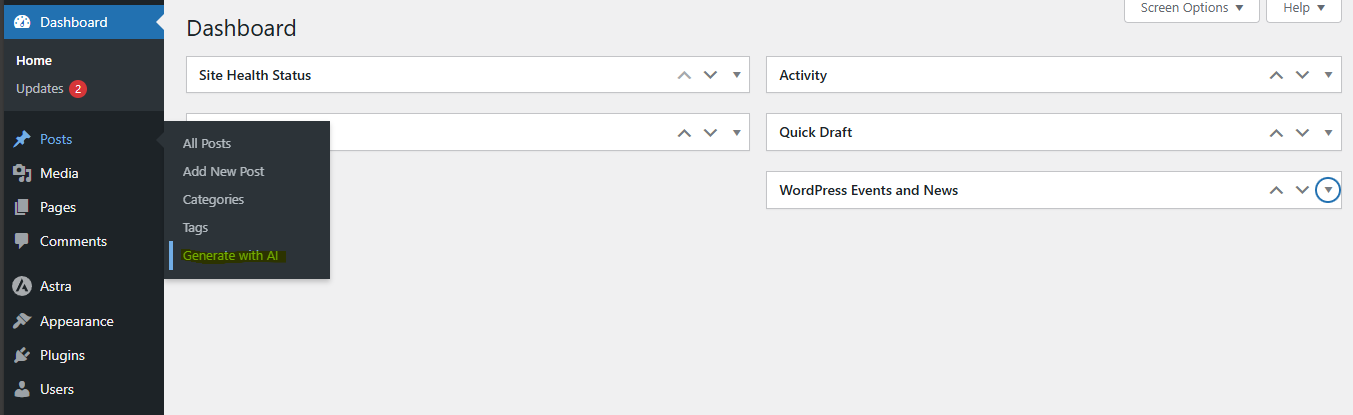Open the Dashboard menu item

point(82,22)
